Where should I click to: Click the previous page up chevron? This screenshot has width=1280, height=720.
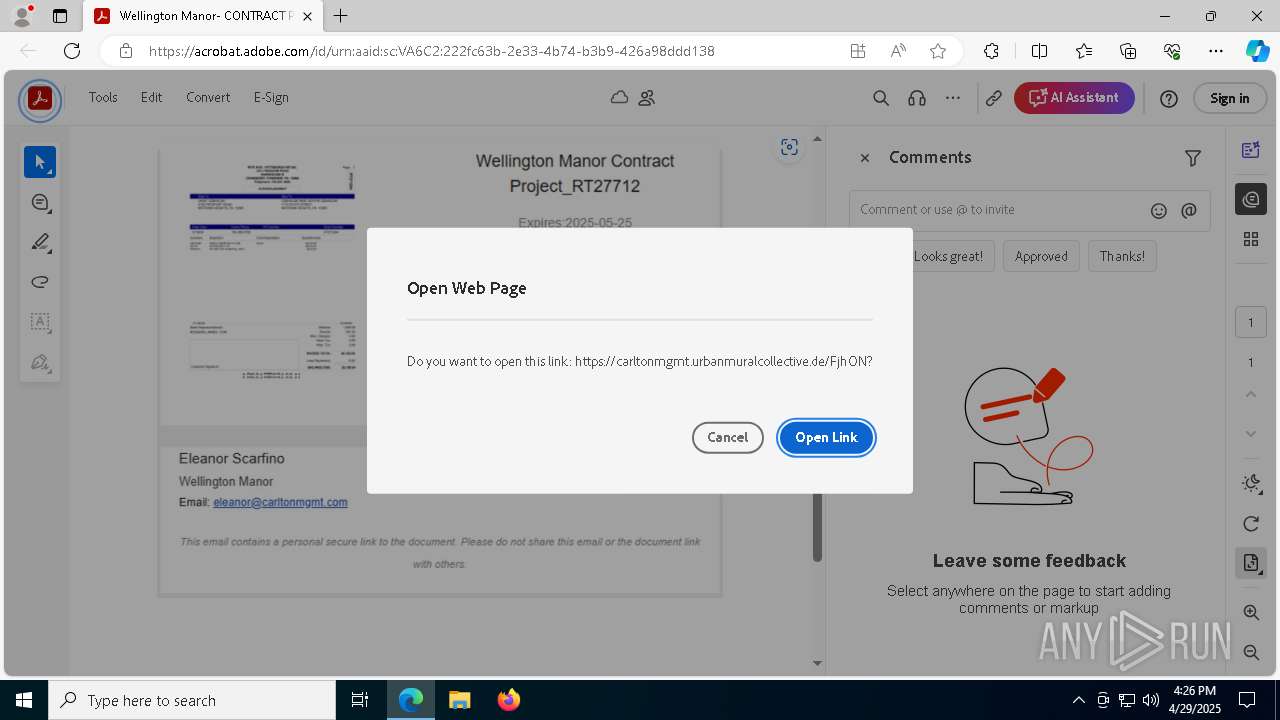click(1251, 394)
